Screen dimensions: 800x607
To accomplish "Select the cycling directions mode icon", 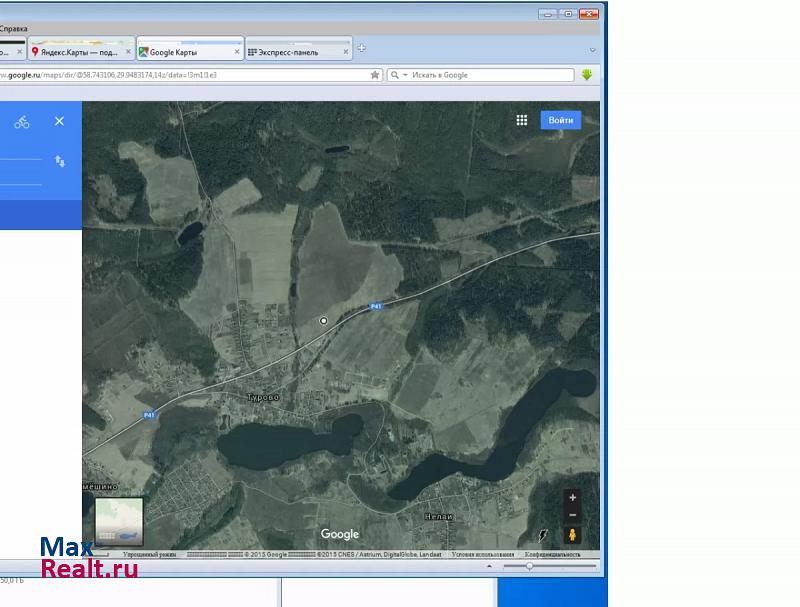I will (22, 122).
